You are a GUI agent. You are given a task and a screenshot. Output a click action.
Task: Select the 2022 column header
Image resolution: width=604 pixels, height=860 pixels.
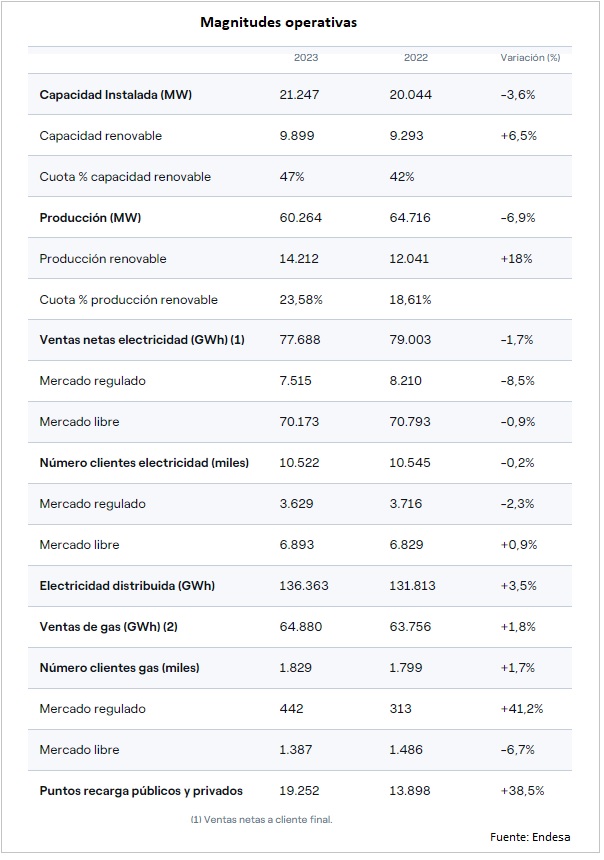pyautogui.click(x=416, y=58)
